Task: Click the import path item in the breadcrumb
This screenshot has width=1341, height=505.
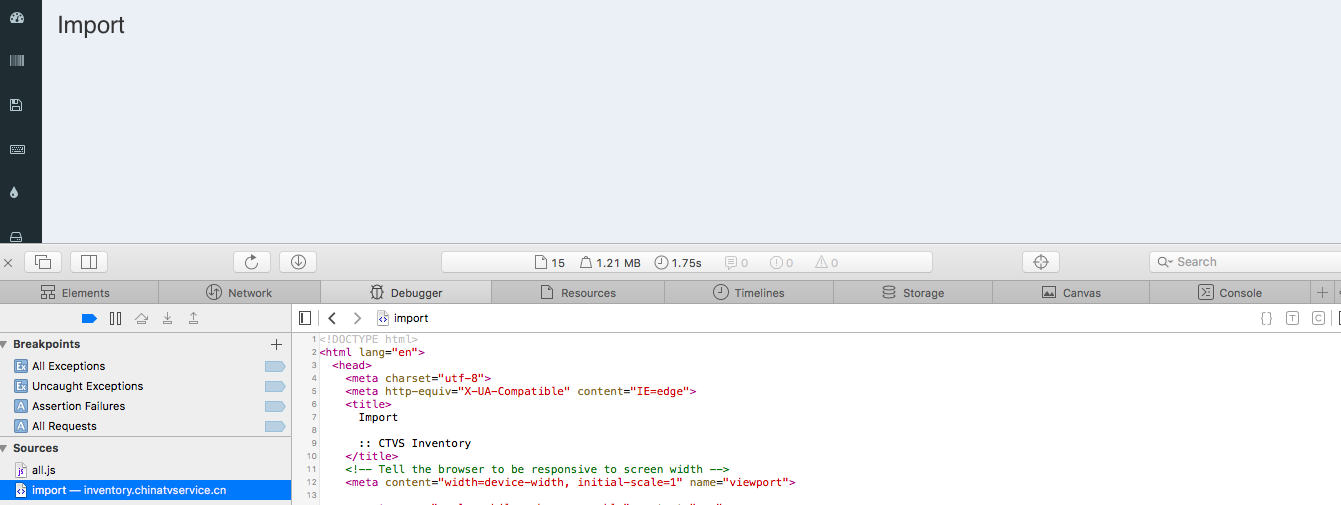Action: point(402,318)
